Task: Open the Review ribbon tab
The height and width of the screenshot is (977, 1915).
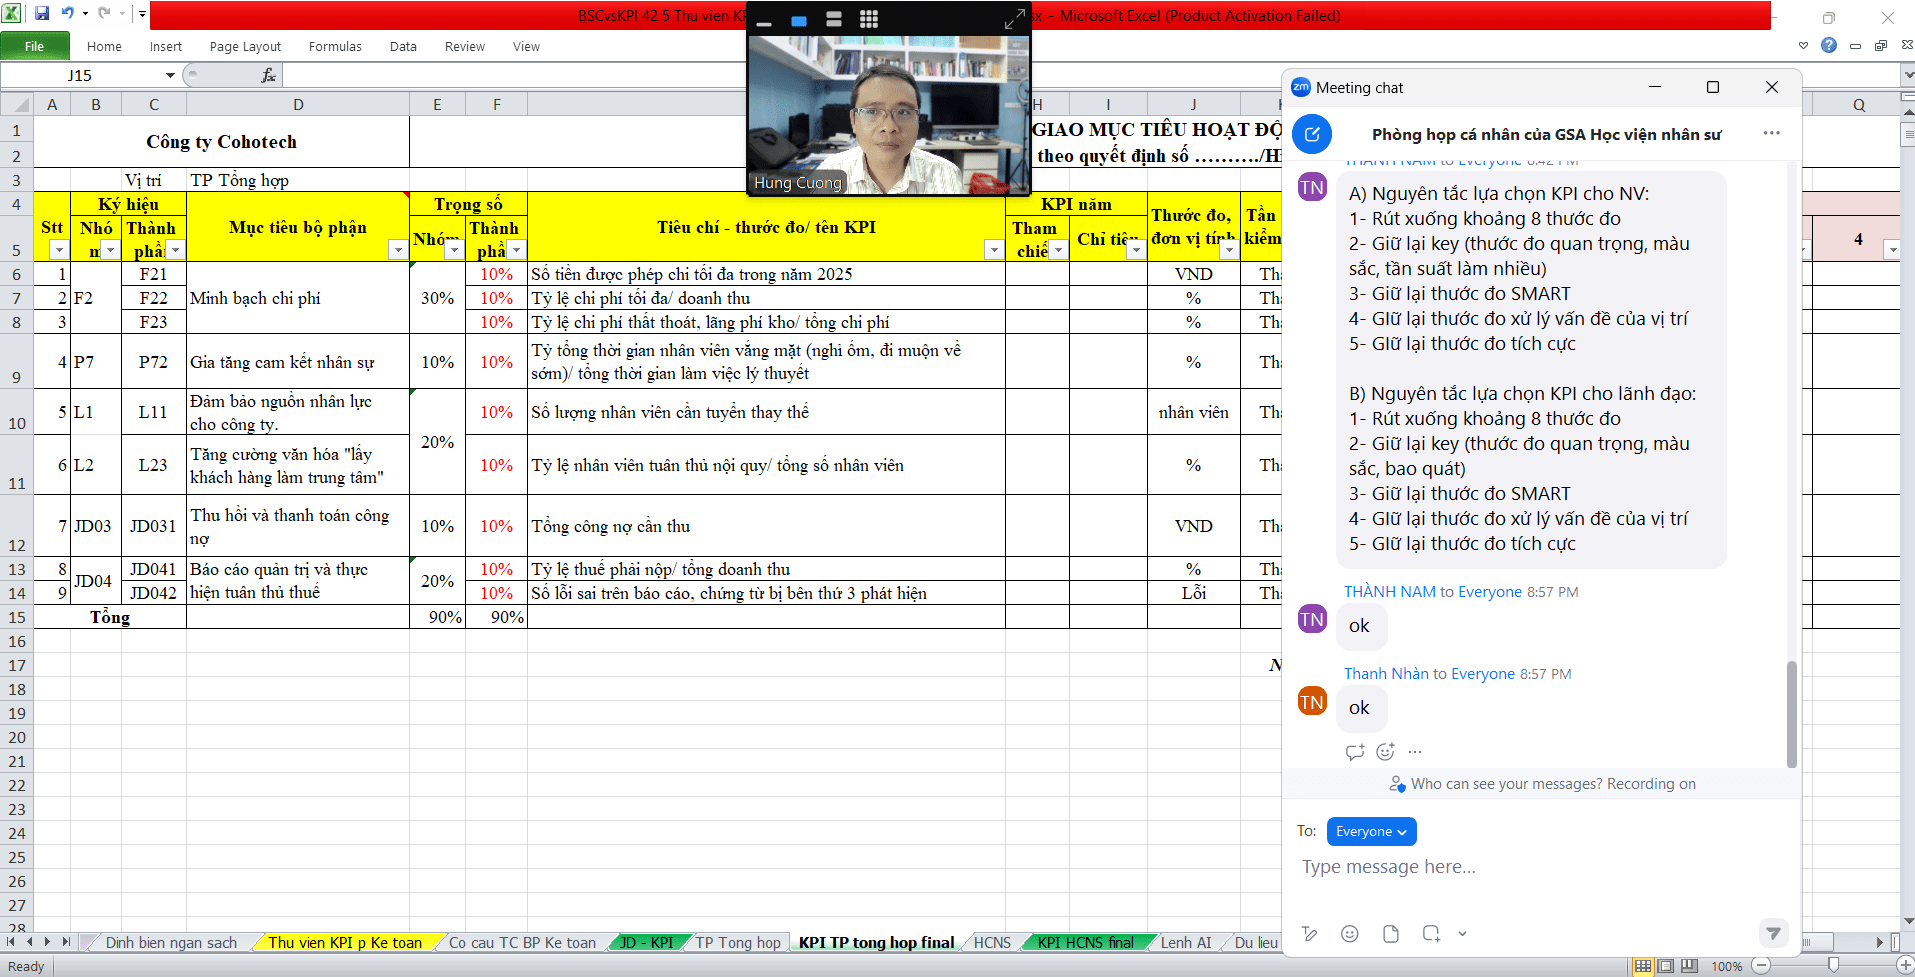Action: [465, 46]
